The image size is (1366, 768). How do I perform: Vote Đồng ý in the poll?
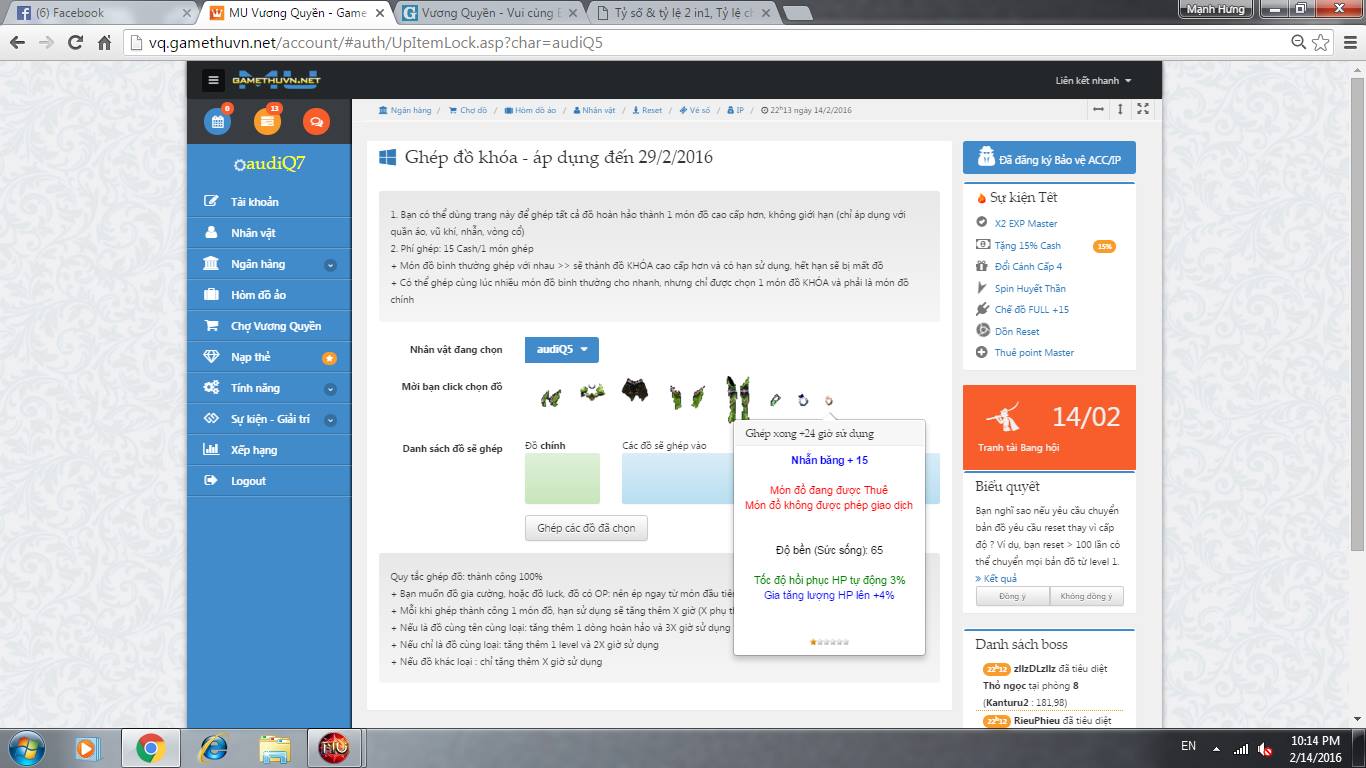(1012, 596)
